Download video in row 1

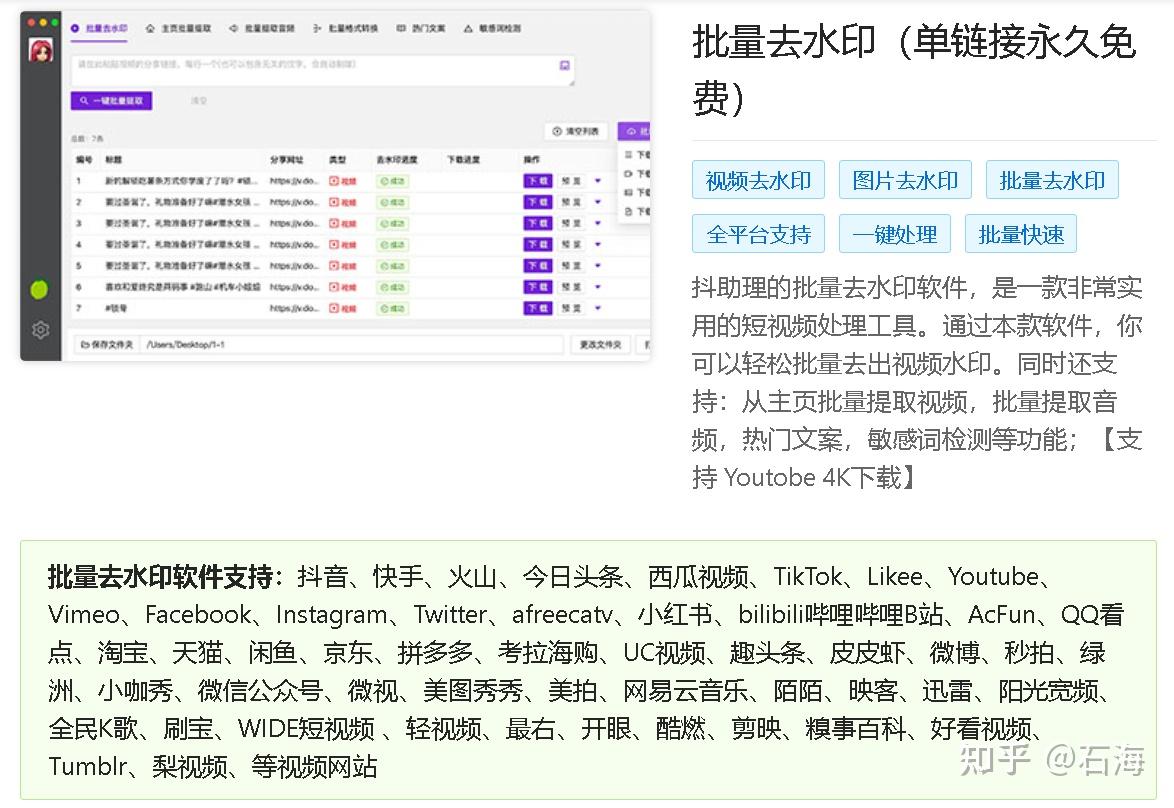pyautogui.click(x=538, y=181)
